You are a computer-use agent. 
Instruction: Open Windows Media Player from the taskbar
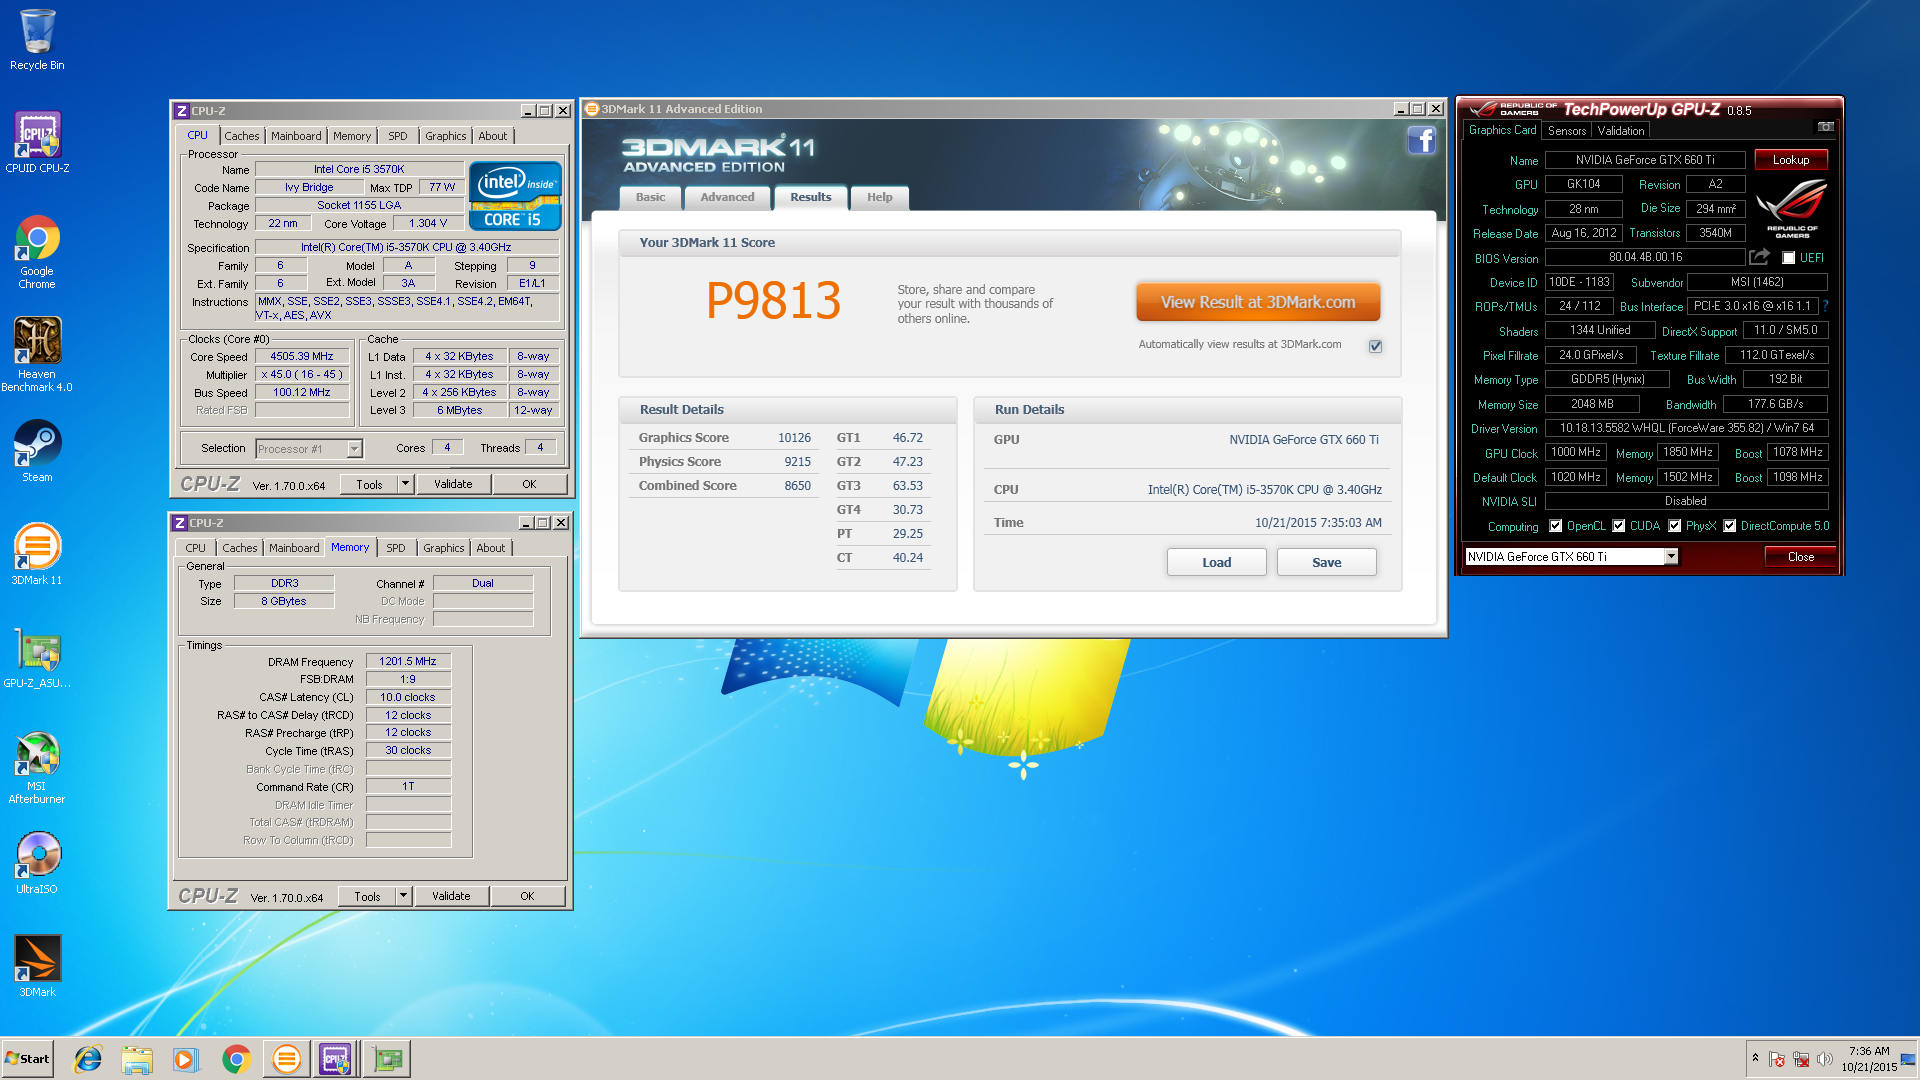pos(186,1059)
